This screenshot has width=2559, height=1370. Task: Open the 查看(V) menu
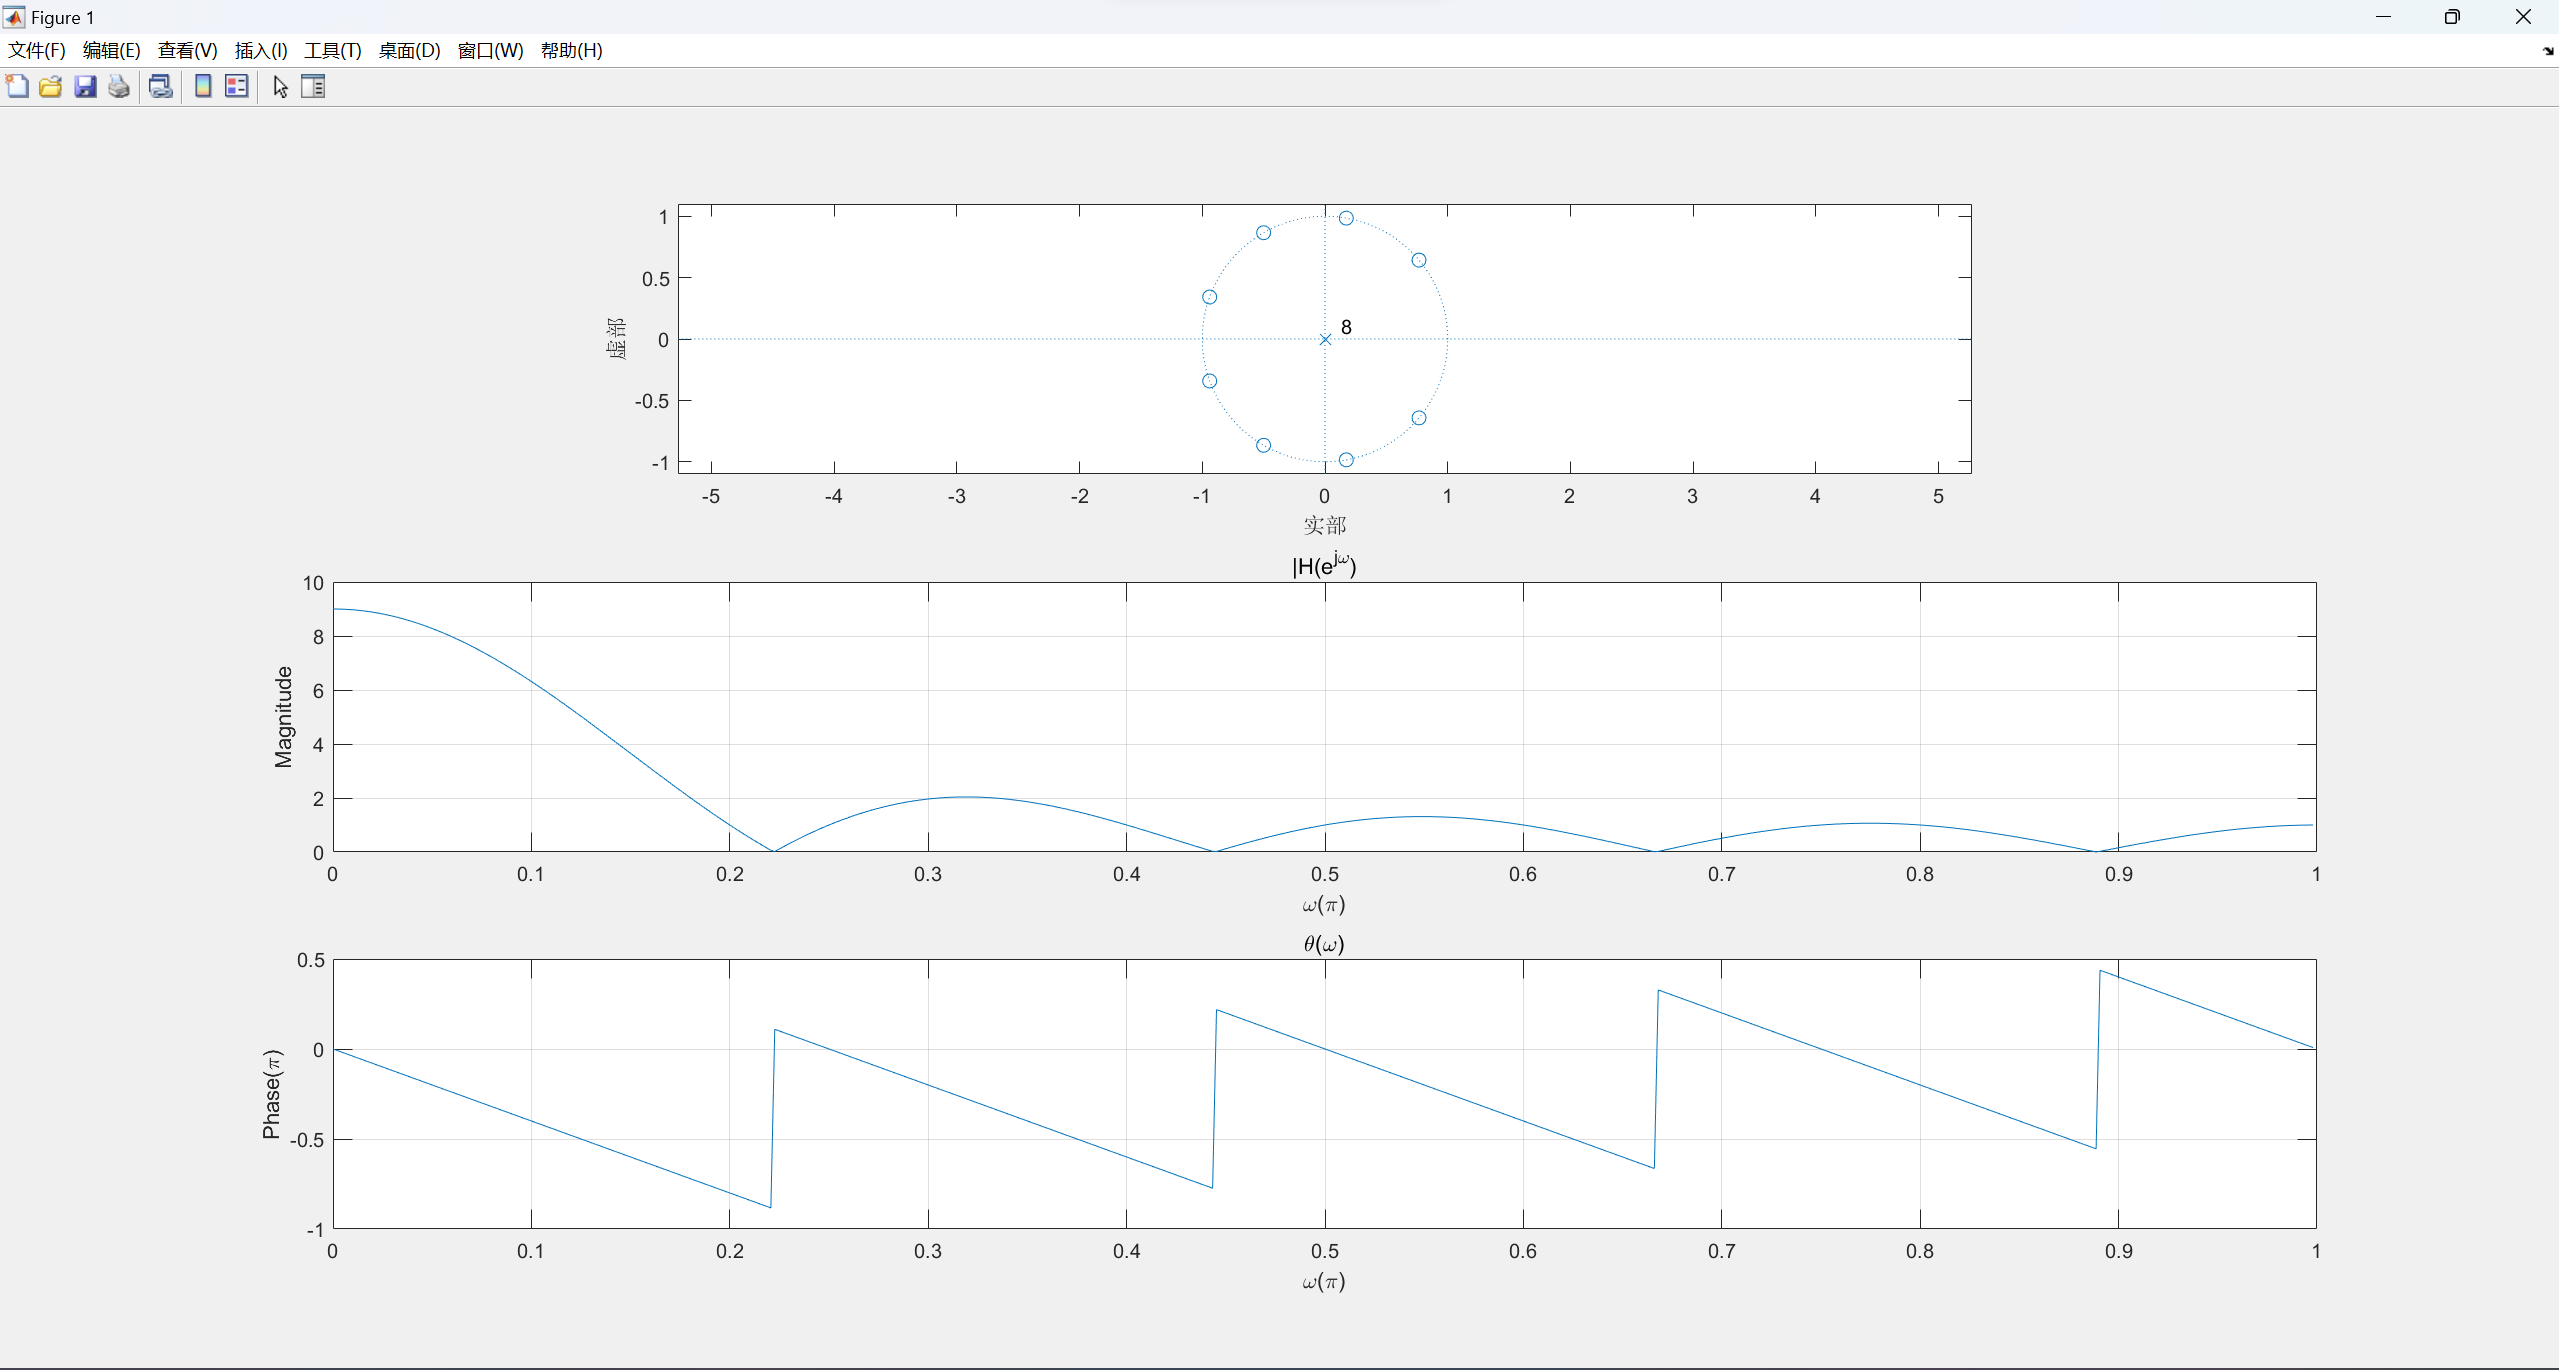[x=187, y=51]
